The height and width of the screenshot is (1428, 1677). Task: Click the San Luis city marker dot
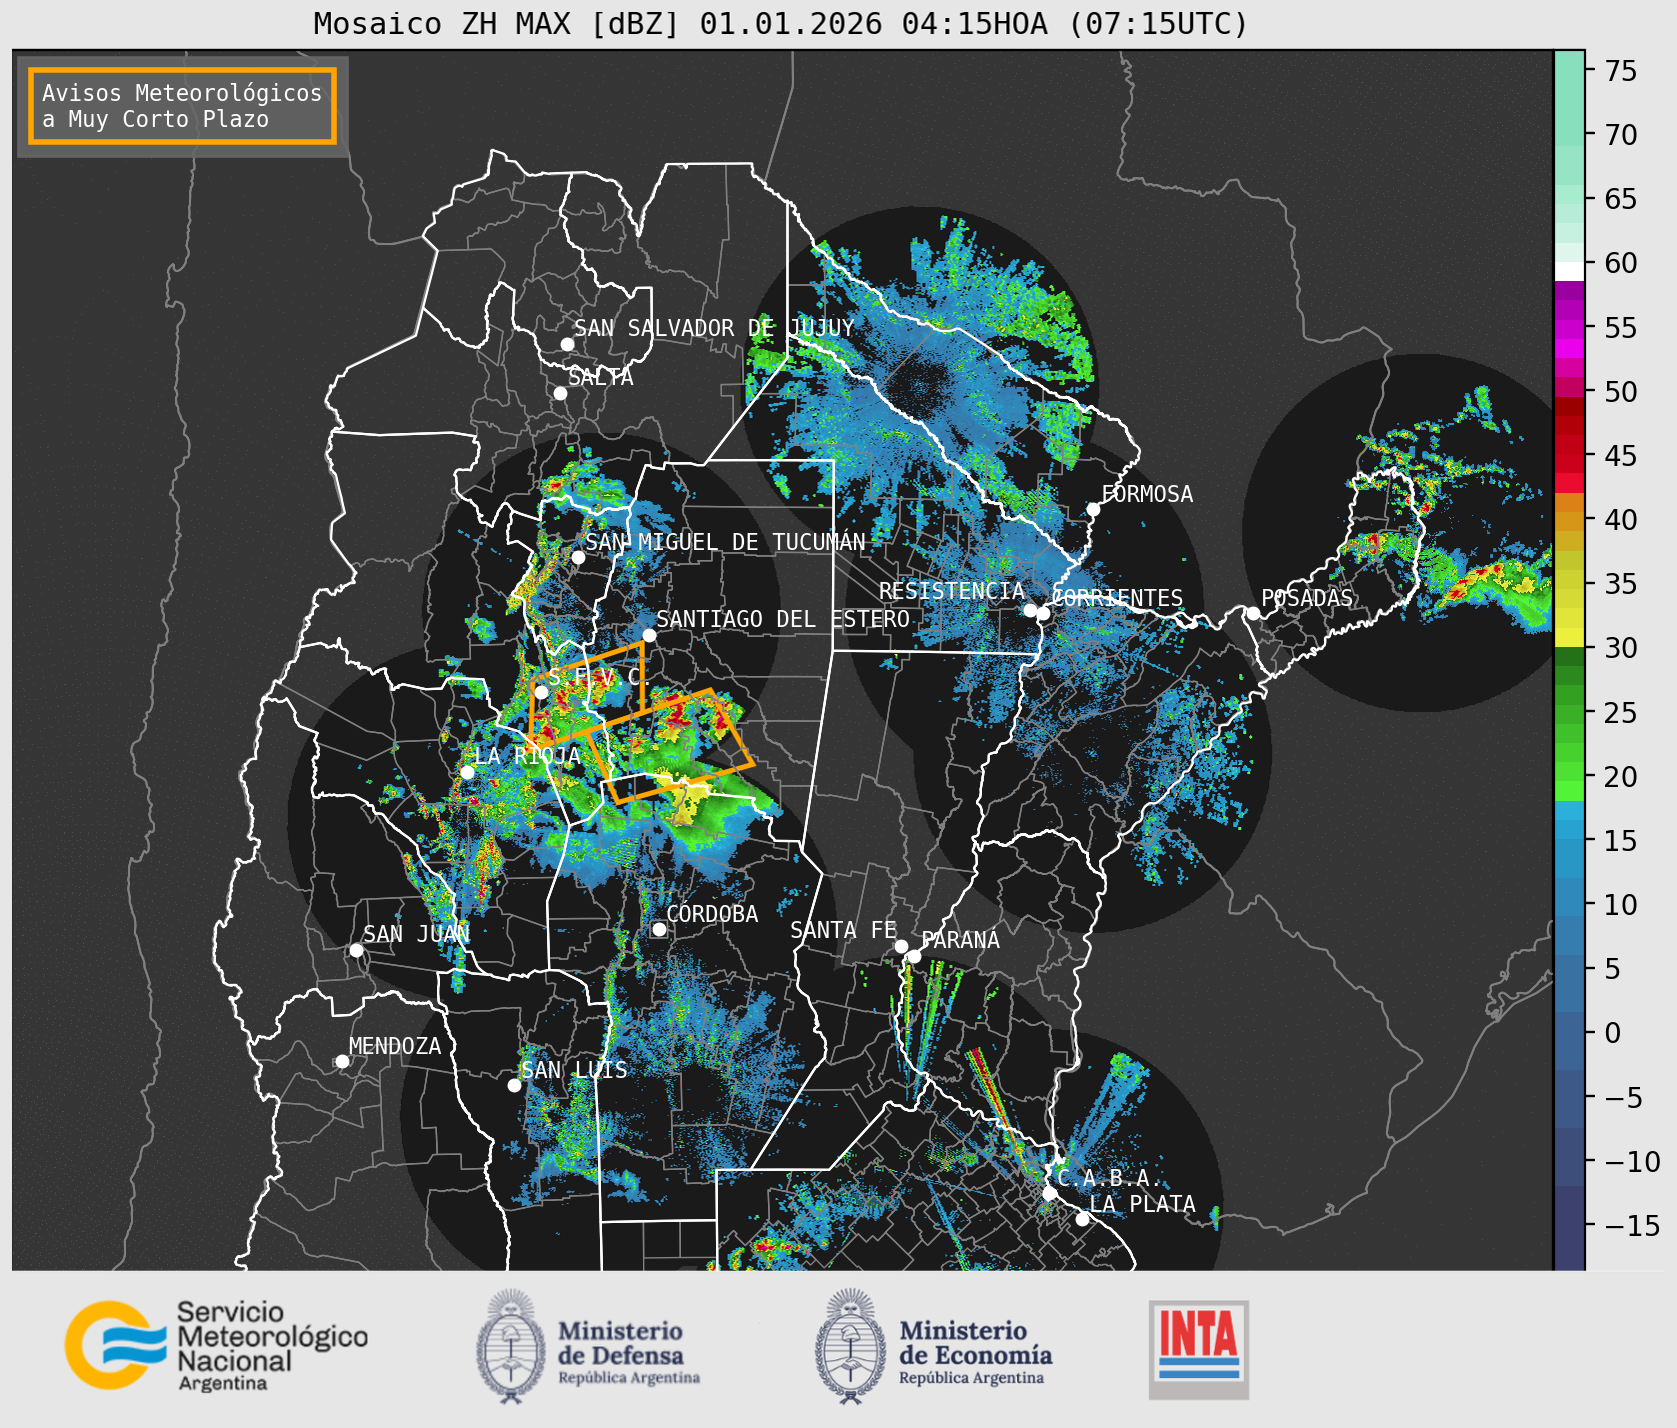514,1085
